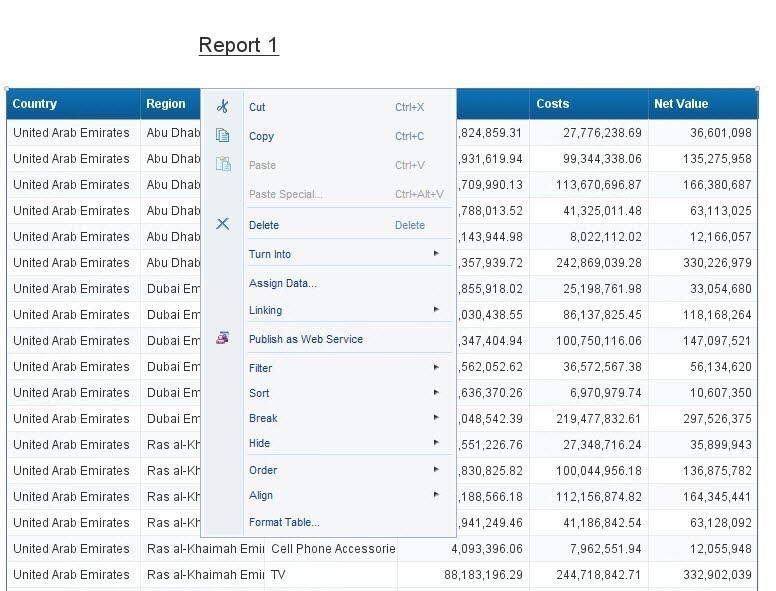Open the Order submenu
The width and height of the screenshot is (776, 591).
coord(263,470)
